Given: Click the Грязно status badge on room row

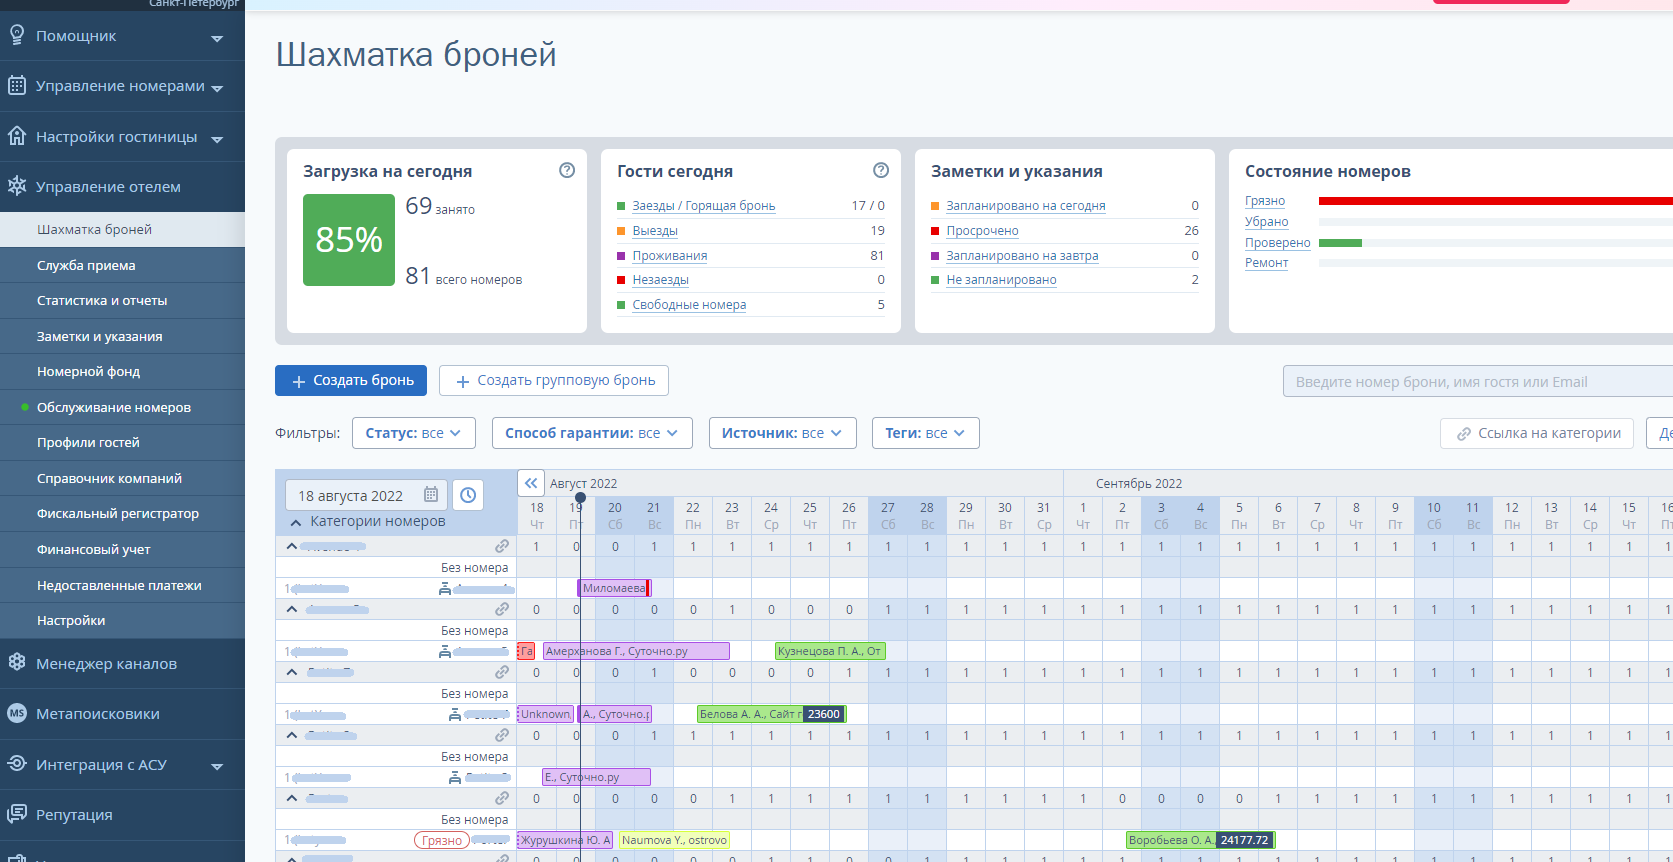Looking at the screenshot, I should (x=442, y=840).
